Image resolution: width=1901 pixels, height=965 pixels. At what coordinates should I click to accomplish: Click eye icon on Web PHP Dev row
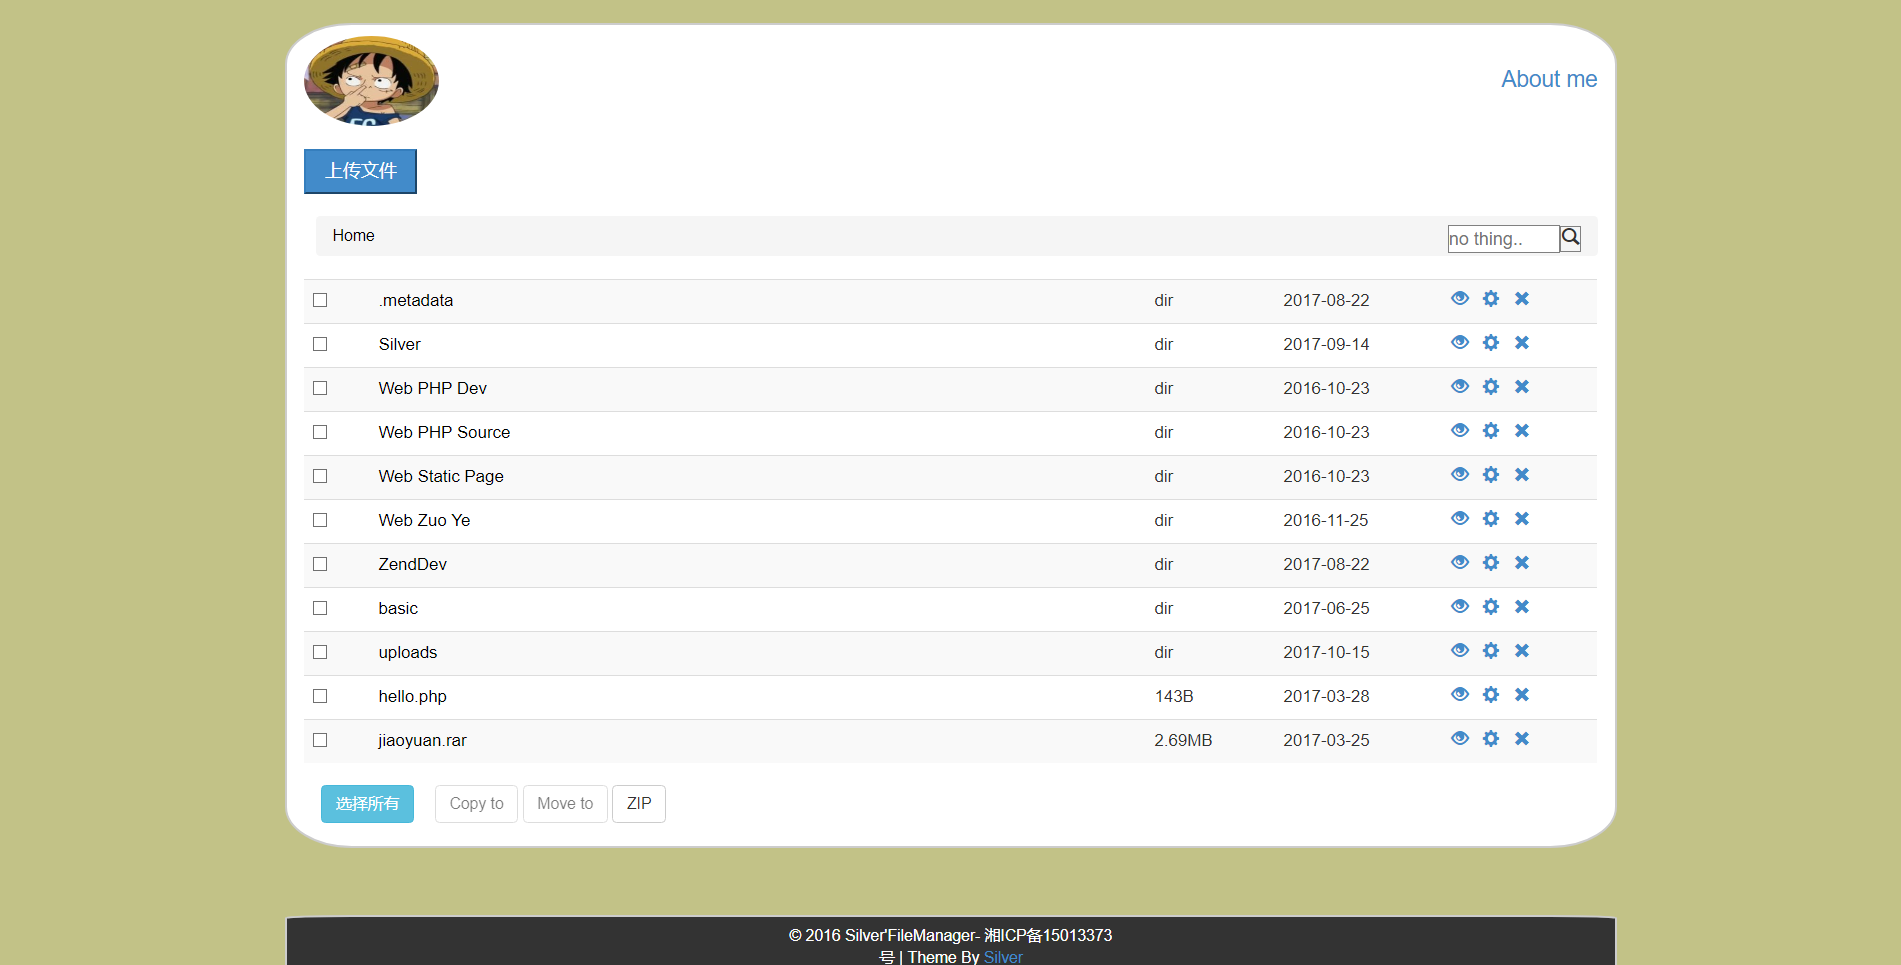coord(1460,387)
